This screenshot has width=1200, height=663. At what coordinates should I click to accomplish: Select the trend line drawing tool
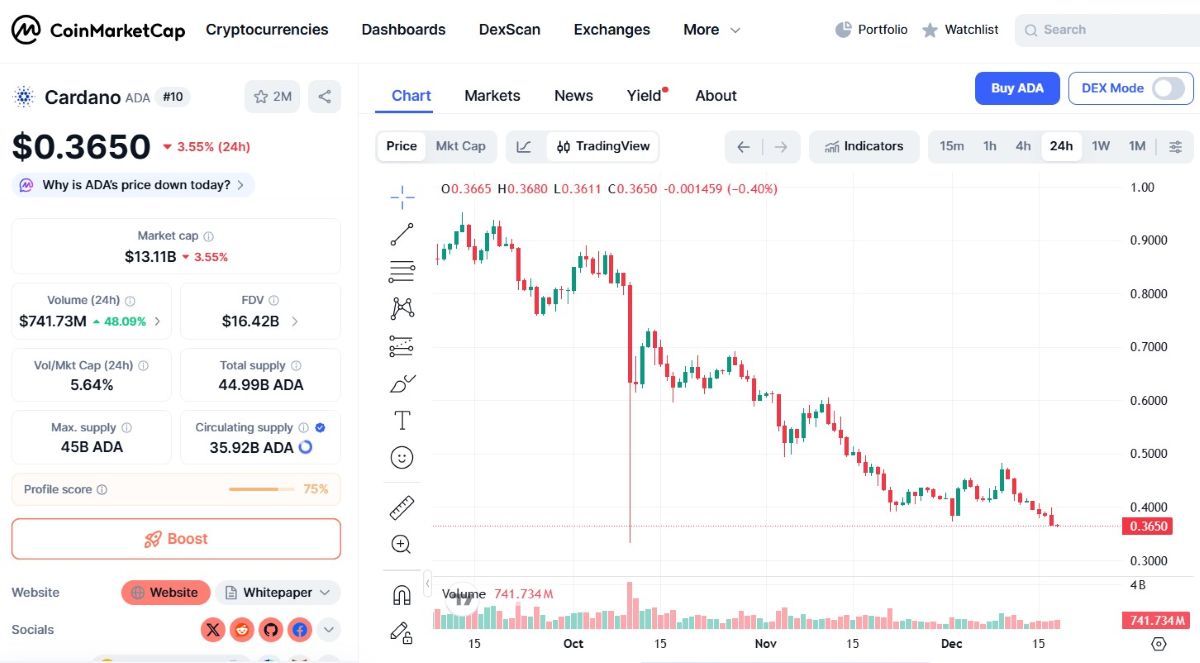click(402, 233)
